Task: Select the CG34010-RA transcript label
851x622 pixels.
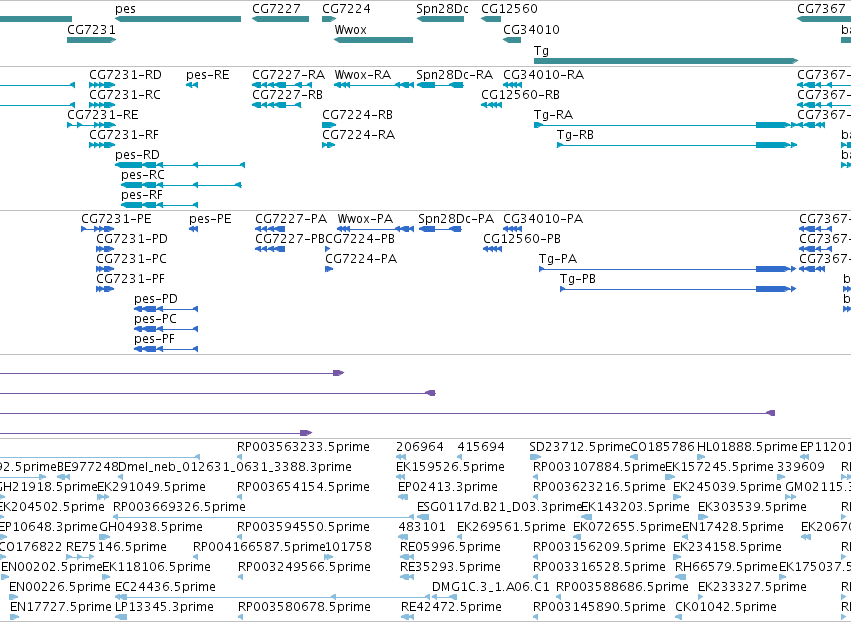Action: pos(544,74)
